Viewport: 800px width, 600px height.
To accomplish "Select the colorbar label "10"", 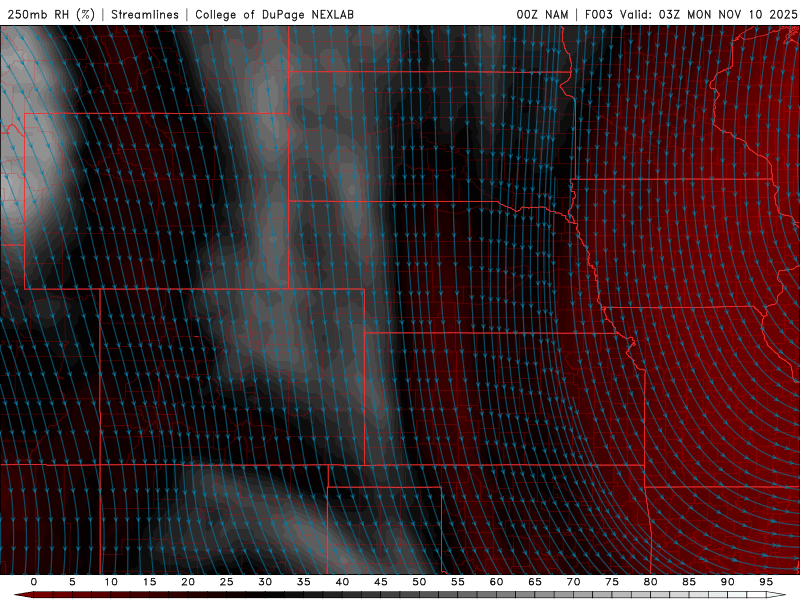I will click(x=111, y=582).
